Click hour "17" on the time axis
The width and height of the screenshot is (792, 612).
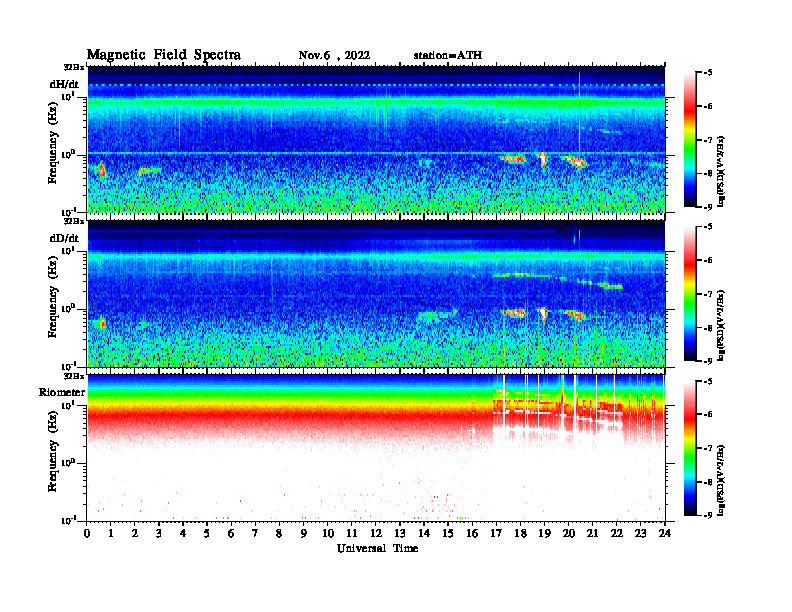(497, 533)
